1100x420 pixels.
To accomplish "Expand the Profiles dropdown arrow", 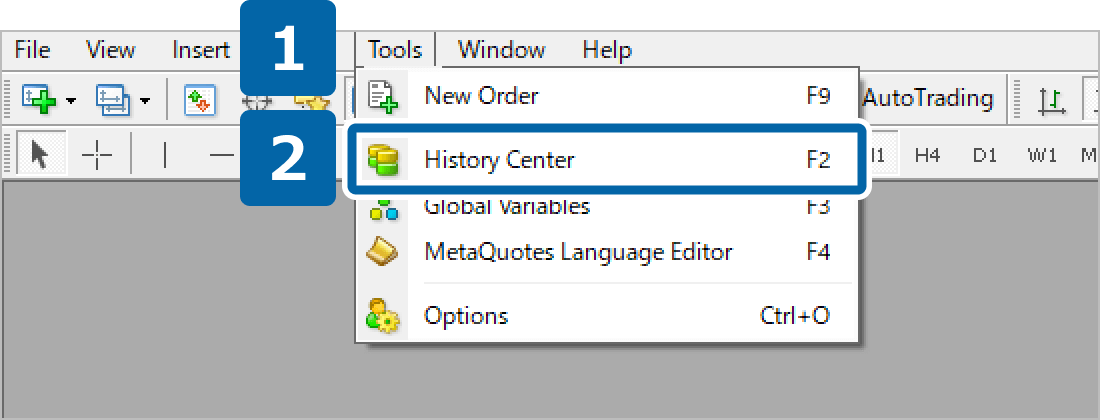I will coord(145,100).
